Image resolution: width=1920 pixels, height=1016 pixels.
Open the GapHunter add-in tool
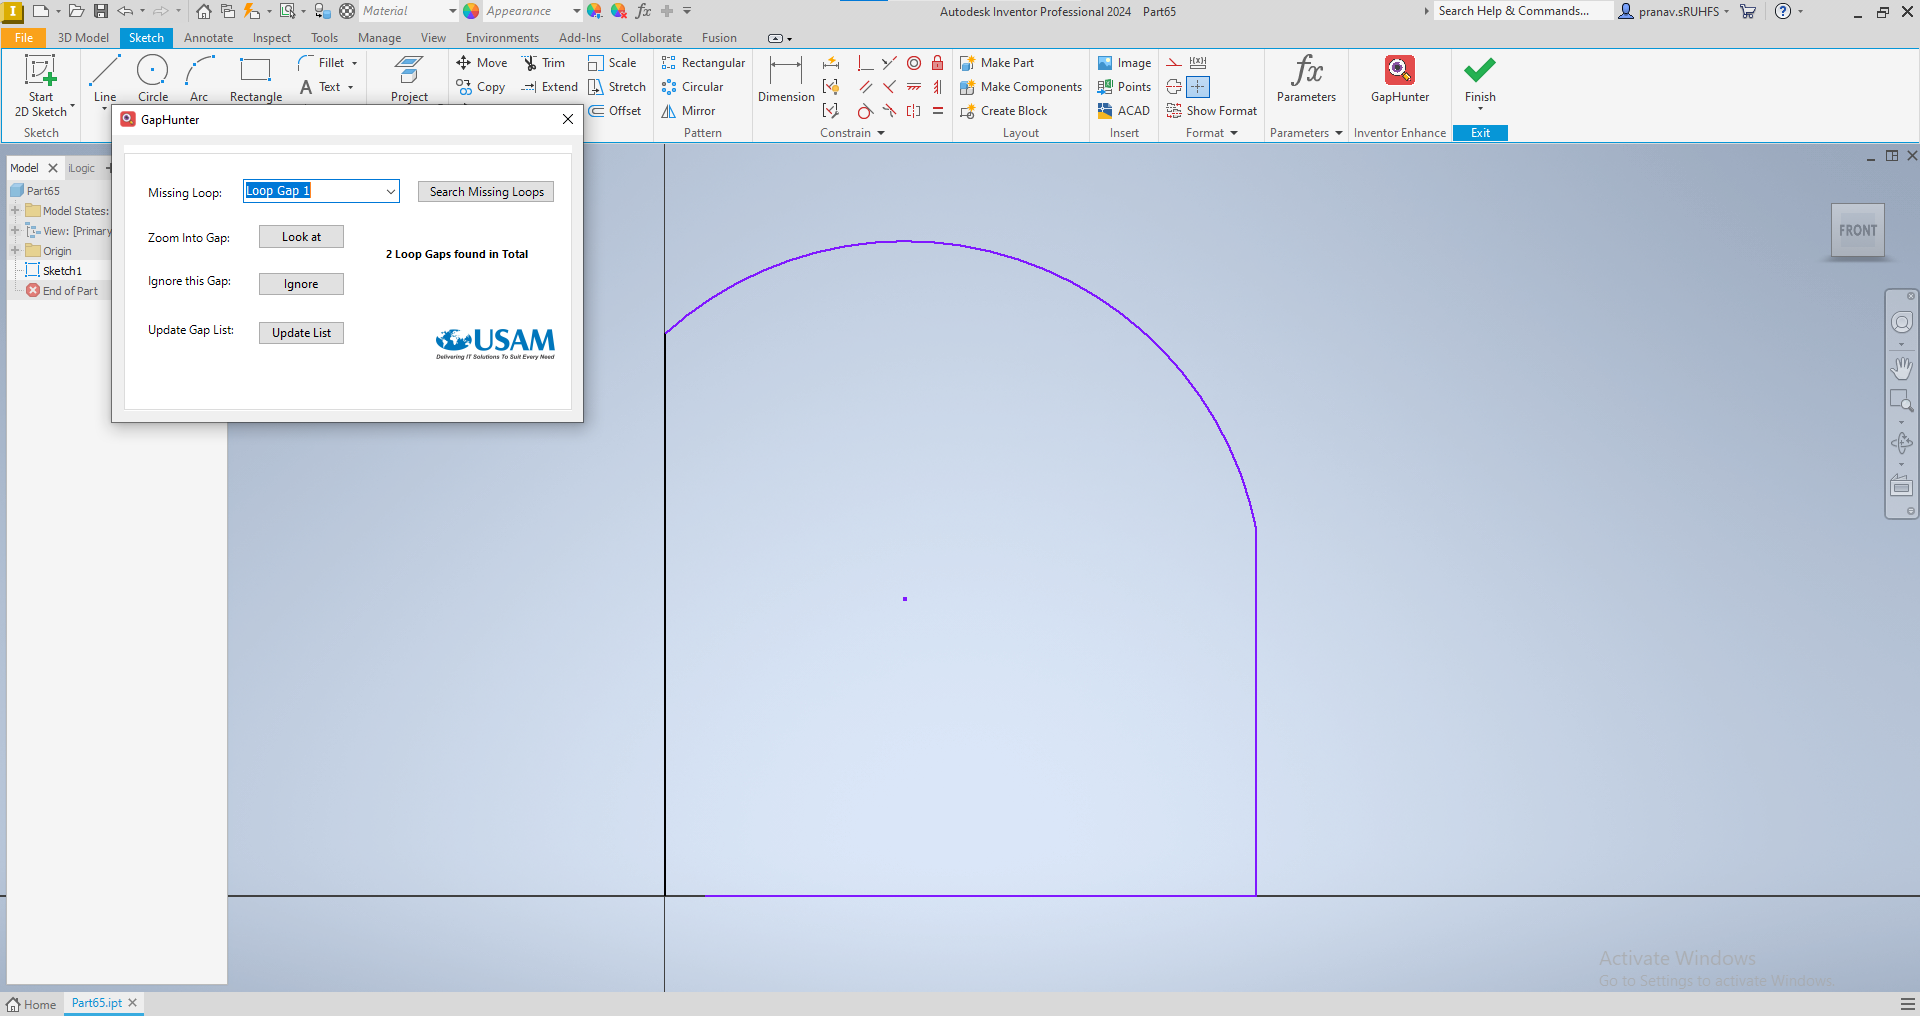pos(1399,78)
